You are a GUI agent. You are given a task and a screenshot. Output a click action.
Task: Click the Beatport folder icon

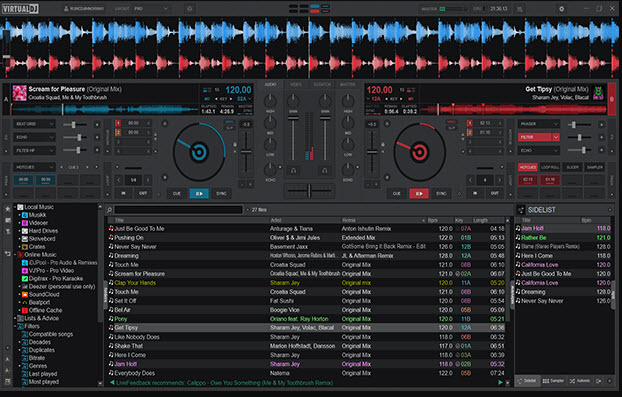coord(25,302)
